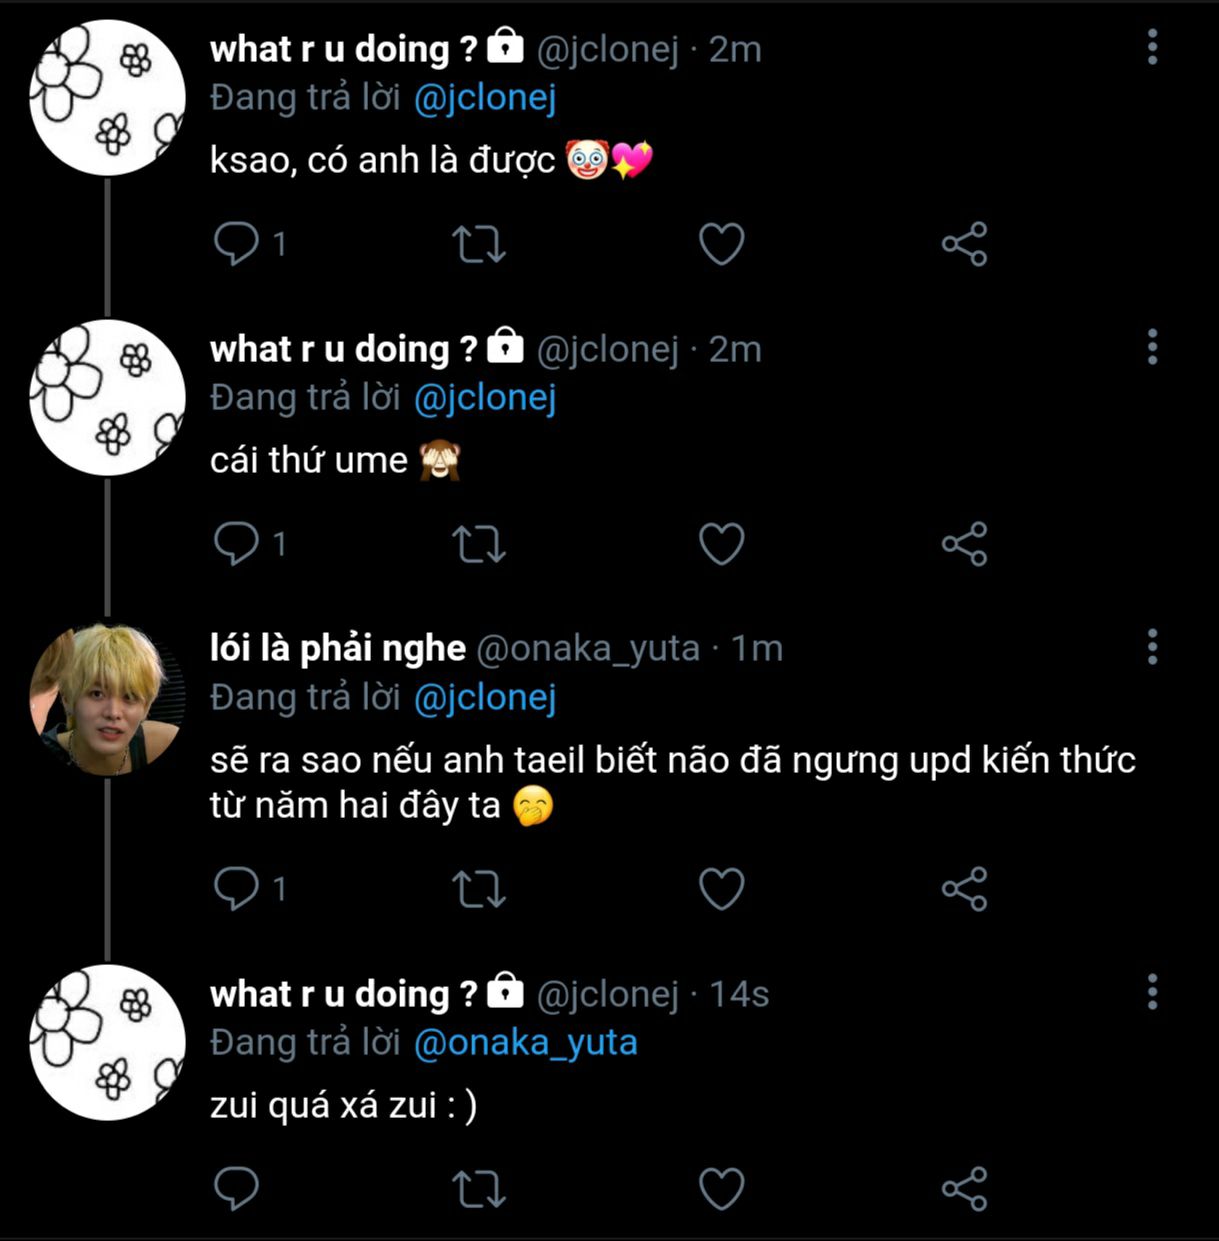
Task: Retweet the "zui quá xá zui" tweet
Action: 479,1189
